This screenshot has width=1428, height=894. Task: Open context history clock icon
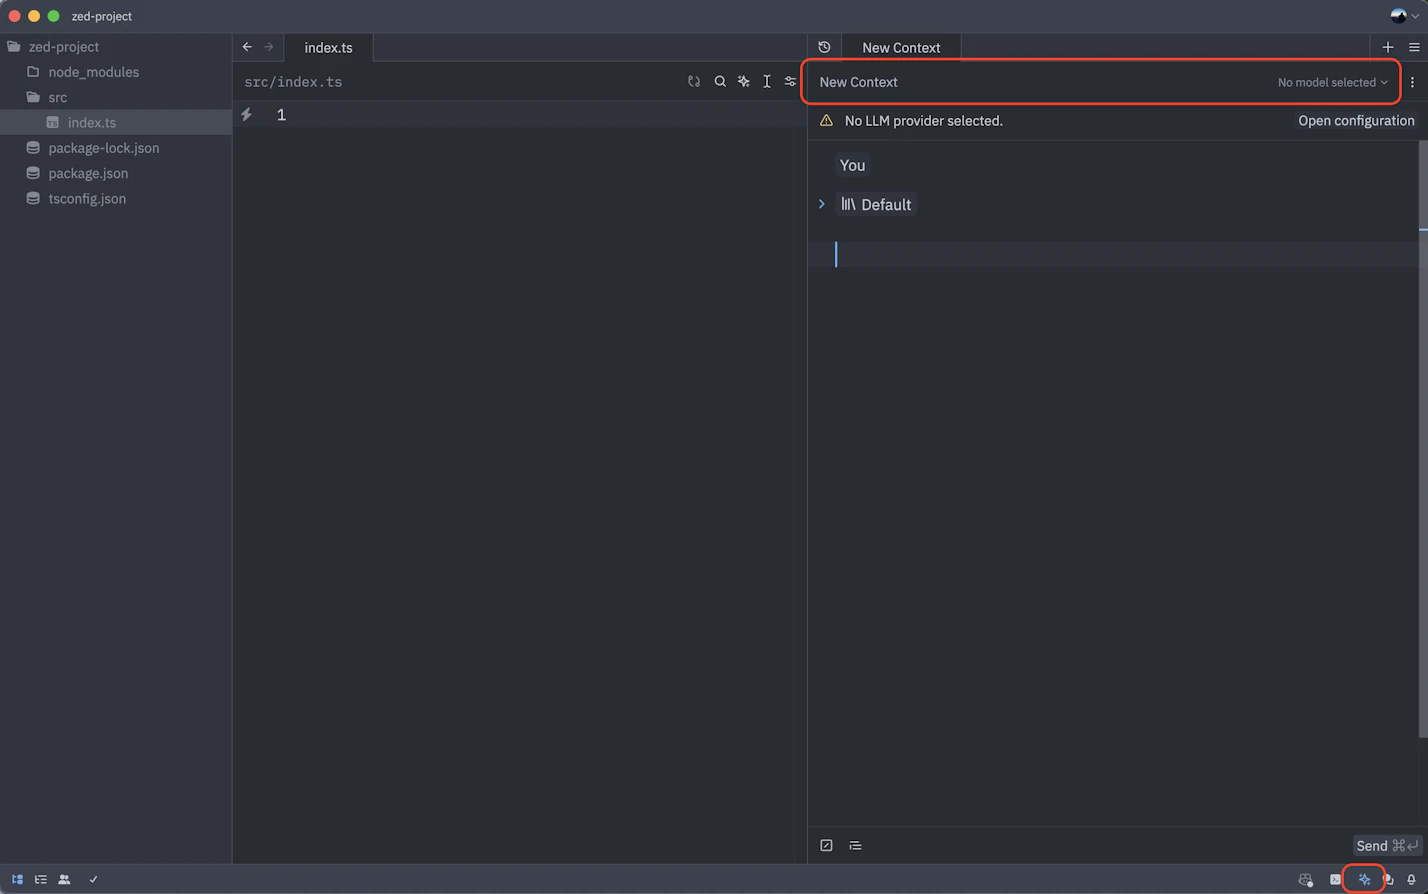coord(824,47)
